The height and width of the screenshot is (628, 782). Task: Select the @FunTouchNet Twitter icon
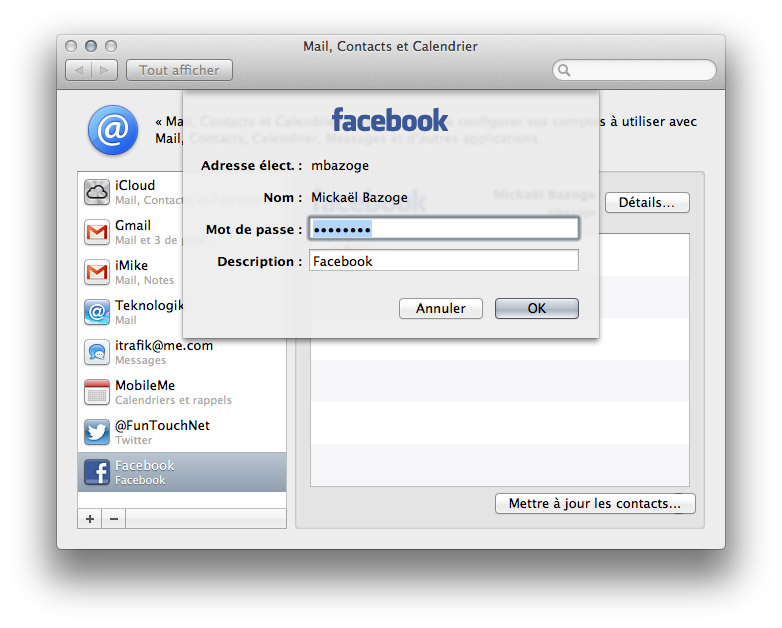pos(97,432)
